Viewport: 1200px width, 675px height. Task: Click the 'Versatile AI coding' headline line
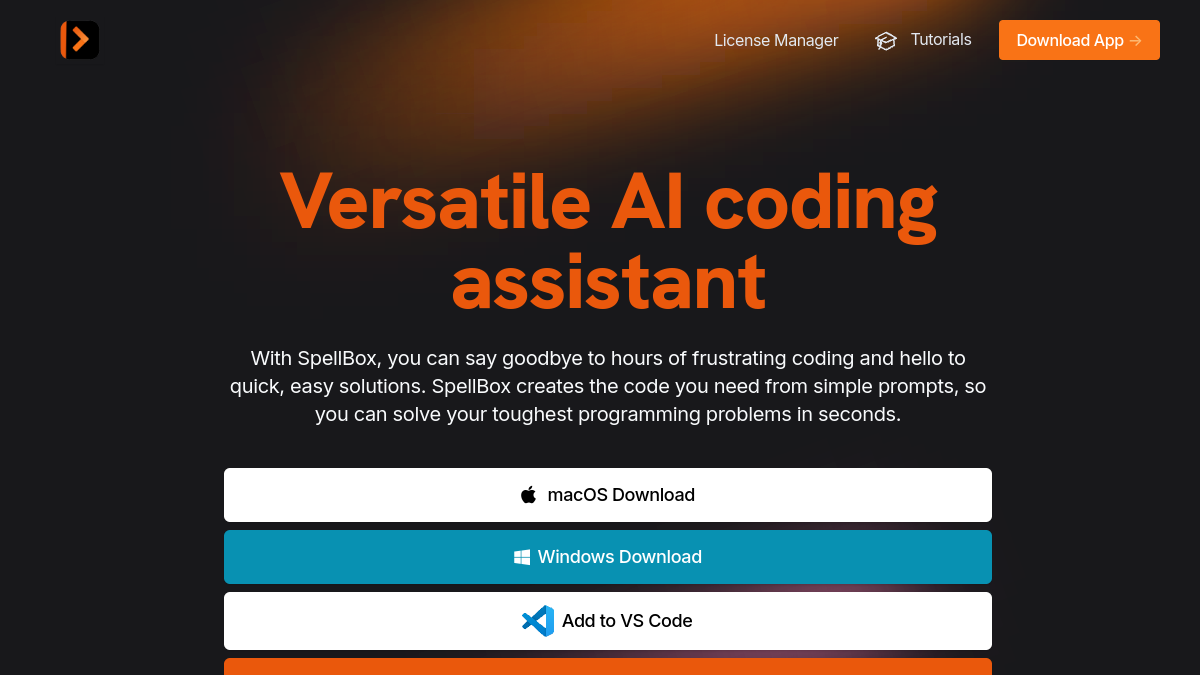click(608, 200)
